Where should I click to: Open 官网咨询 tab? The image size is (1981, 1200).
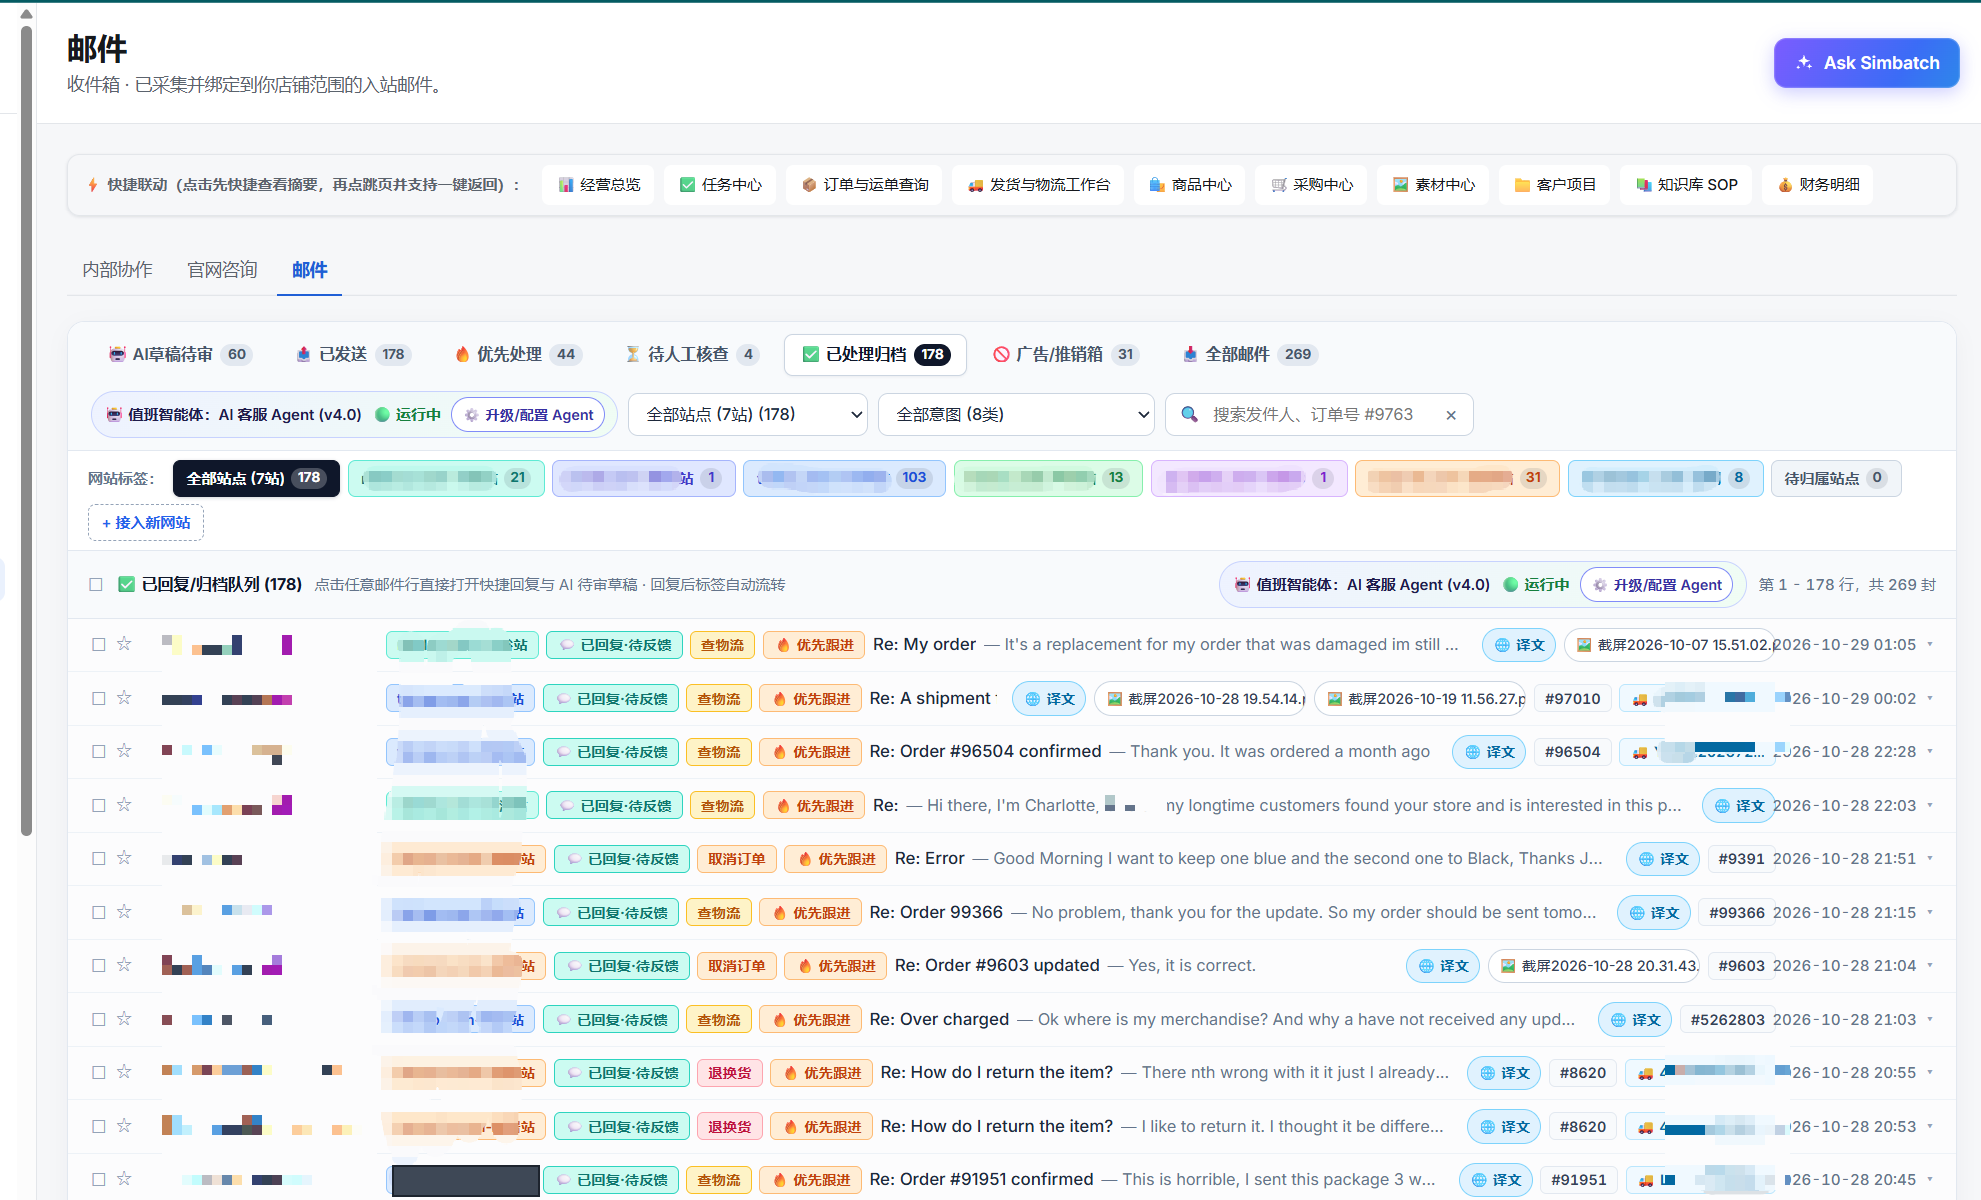coord(222,270)
